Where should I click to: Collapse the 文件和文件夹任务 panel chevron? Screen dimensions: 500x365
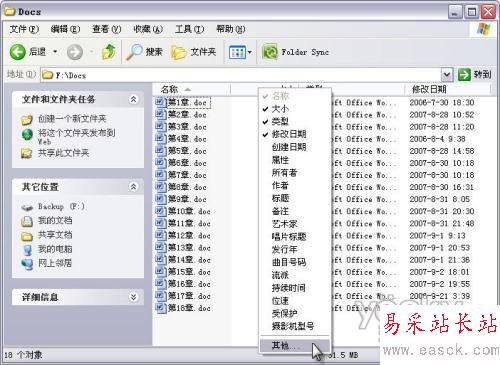[133, 99]
